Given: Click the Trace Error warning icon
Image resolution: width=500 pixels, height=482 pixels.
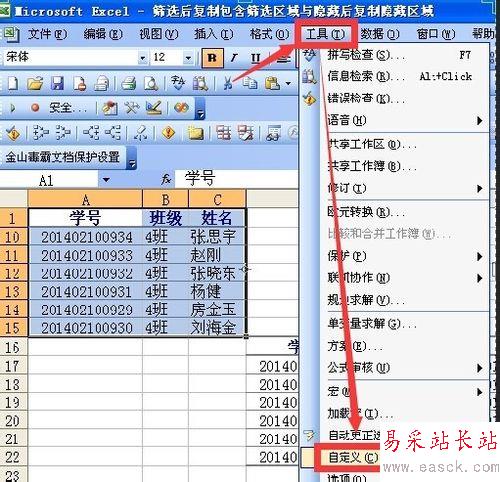Looking at the screenshot, I should click(168, 133).
